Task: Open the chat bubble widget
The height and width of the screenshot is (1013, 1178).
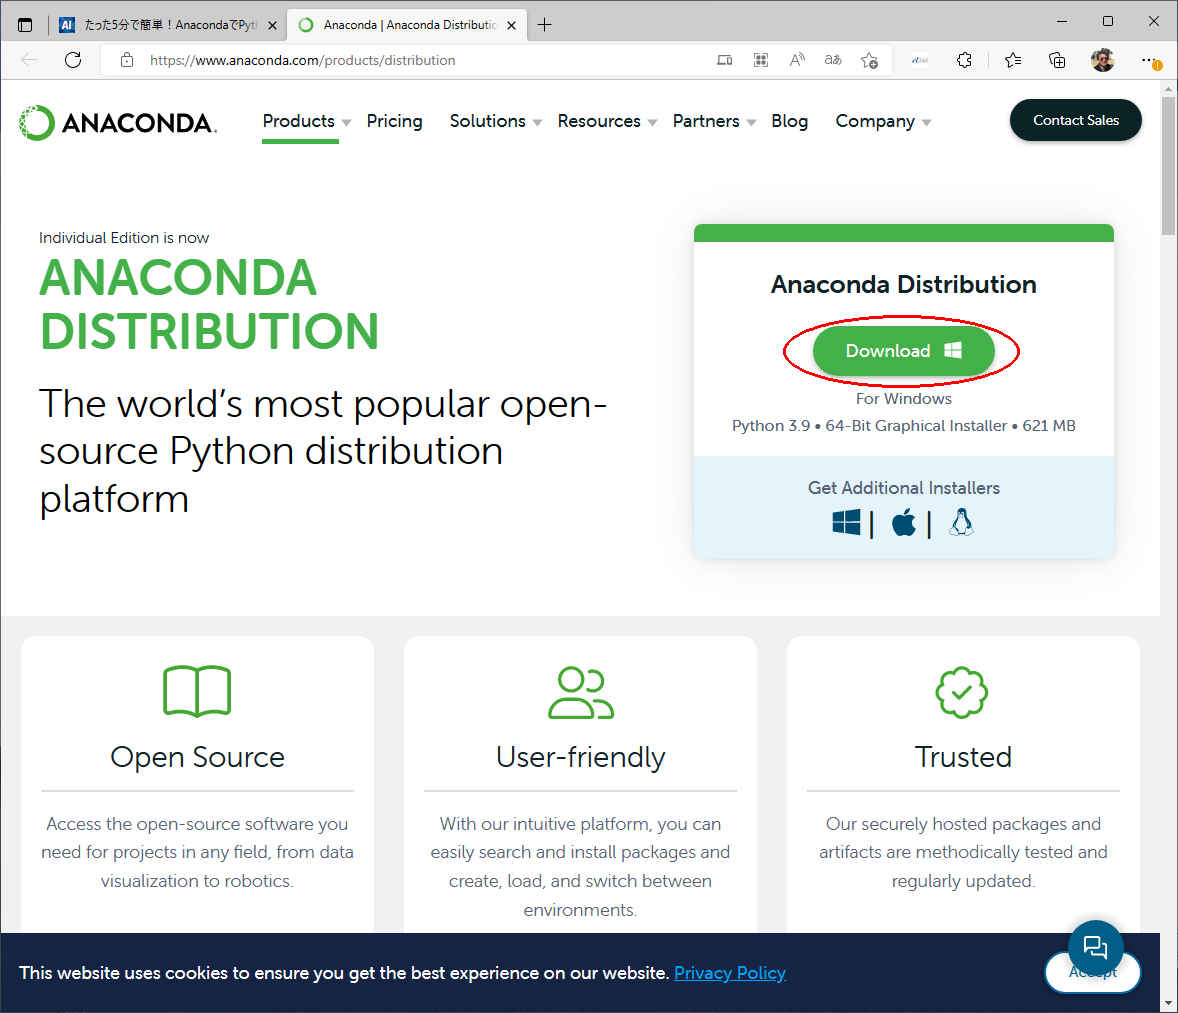Action: tap(1095, 946)
